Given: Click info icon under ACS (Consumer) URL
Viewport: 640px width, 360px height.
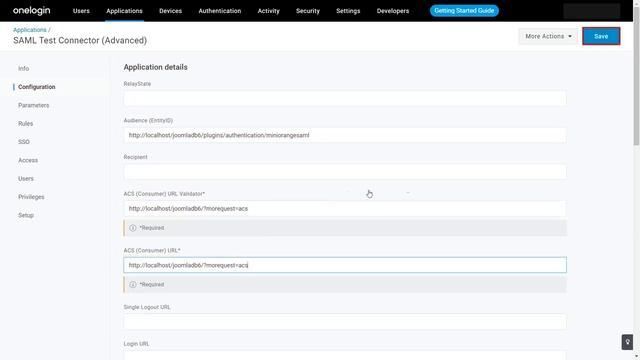Looking at the screenshot, I should 133,284.
